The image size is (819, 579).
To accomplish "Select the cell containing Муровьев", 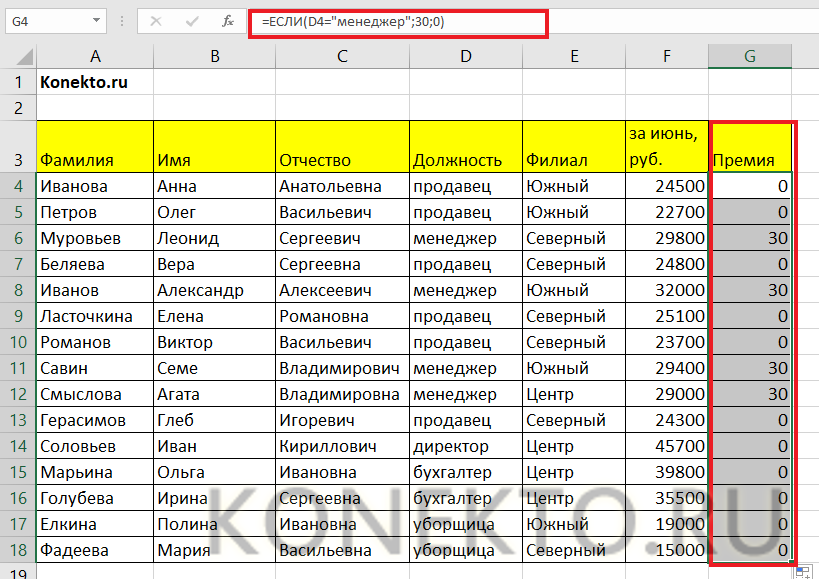I will coord(94,238).
